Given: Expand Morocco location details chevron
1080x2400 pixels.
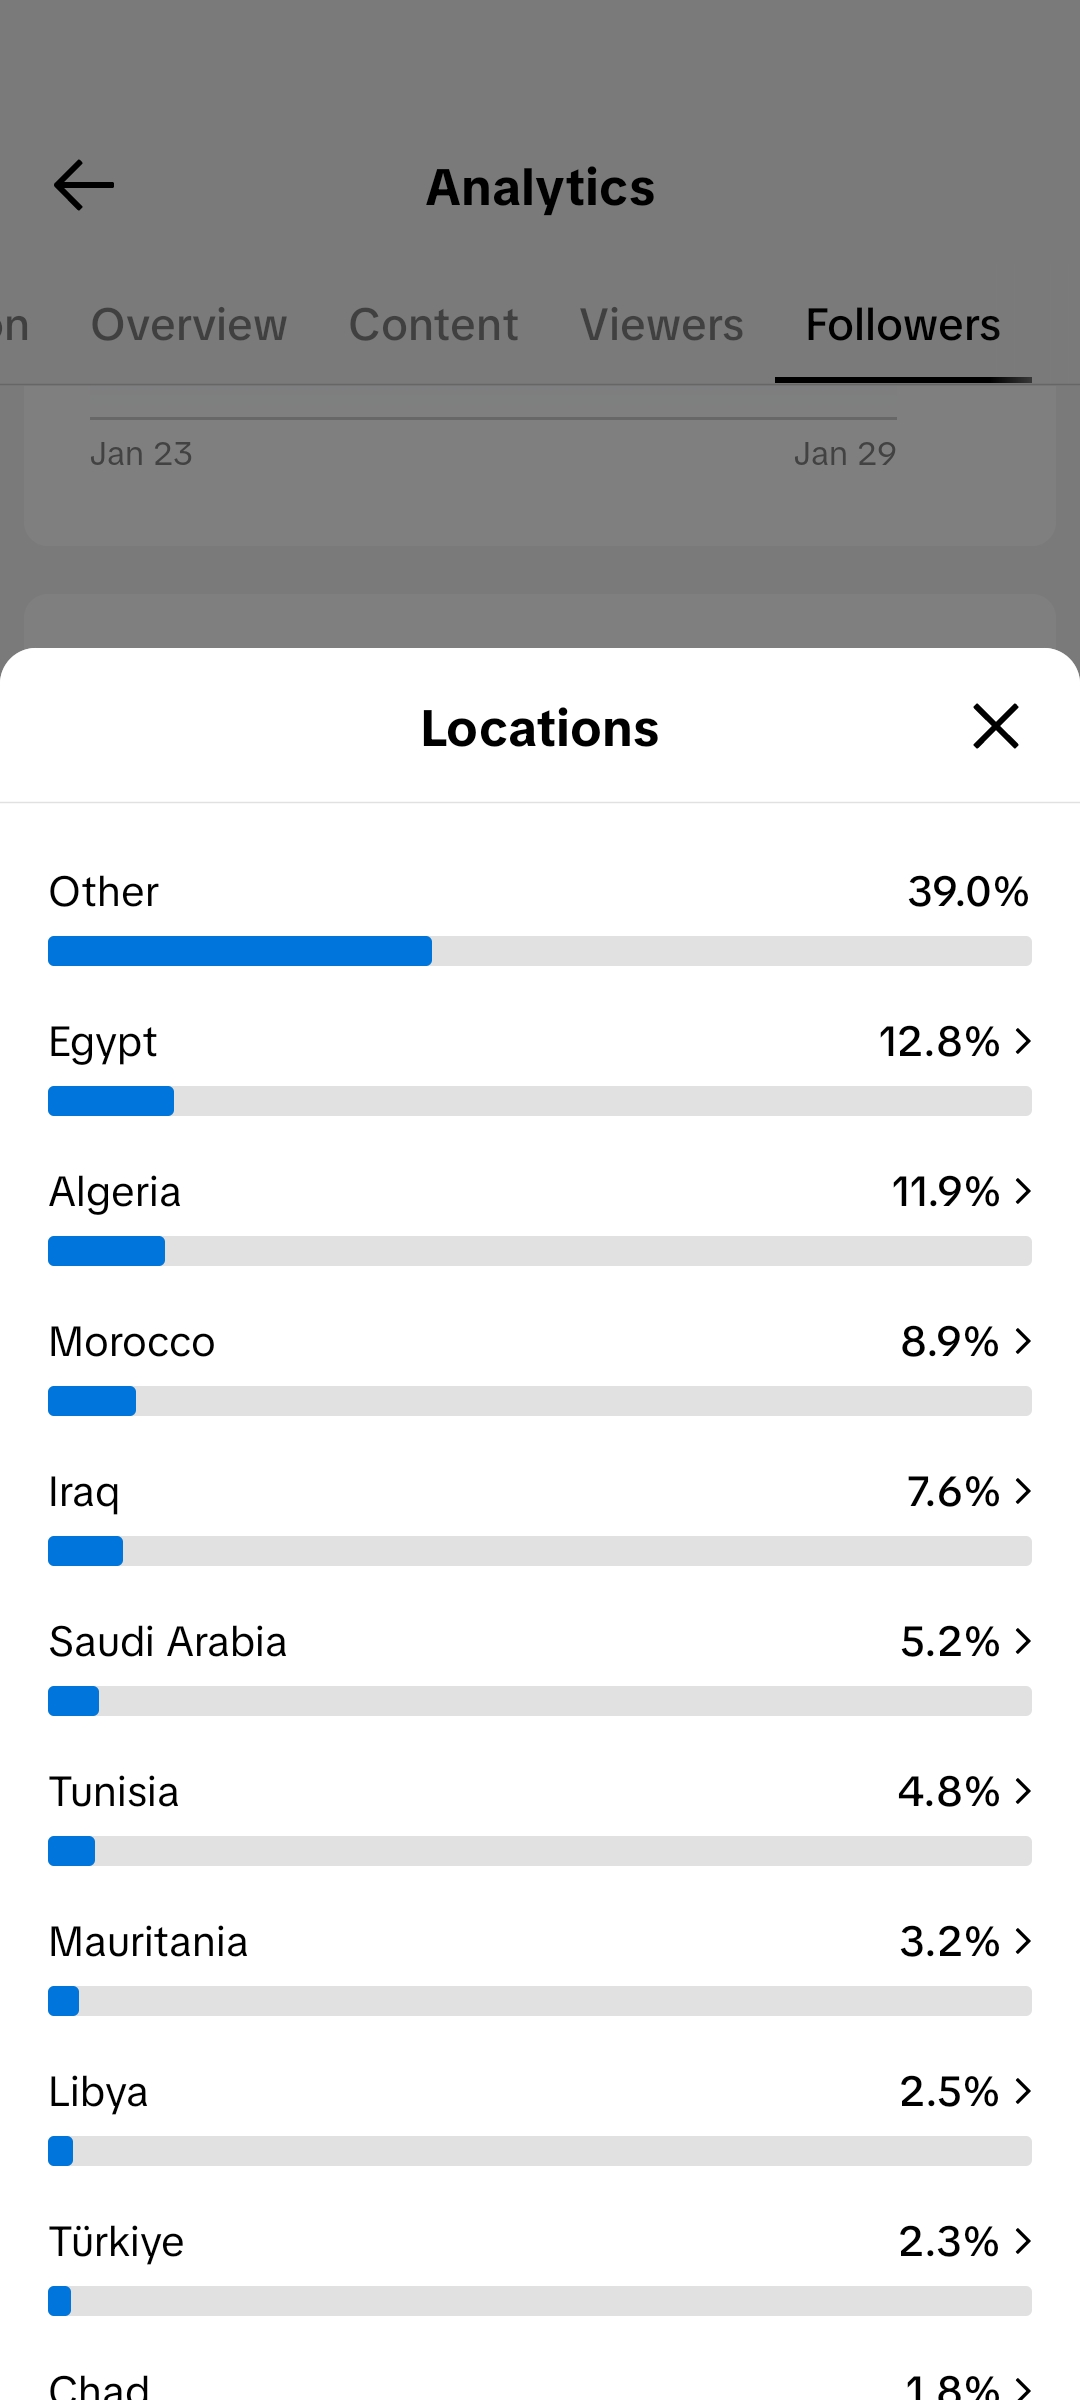Looking at the screenshot, I should click(x=1023, y=1342).
